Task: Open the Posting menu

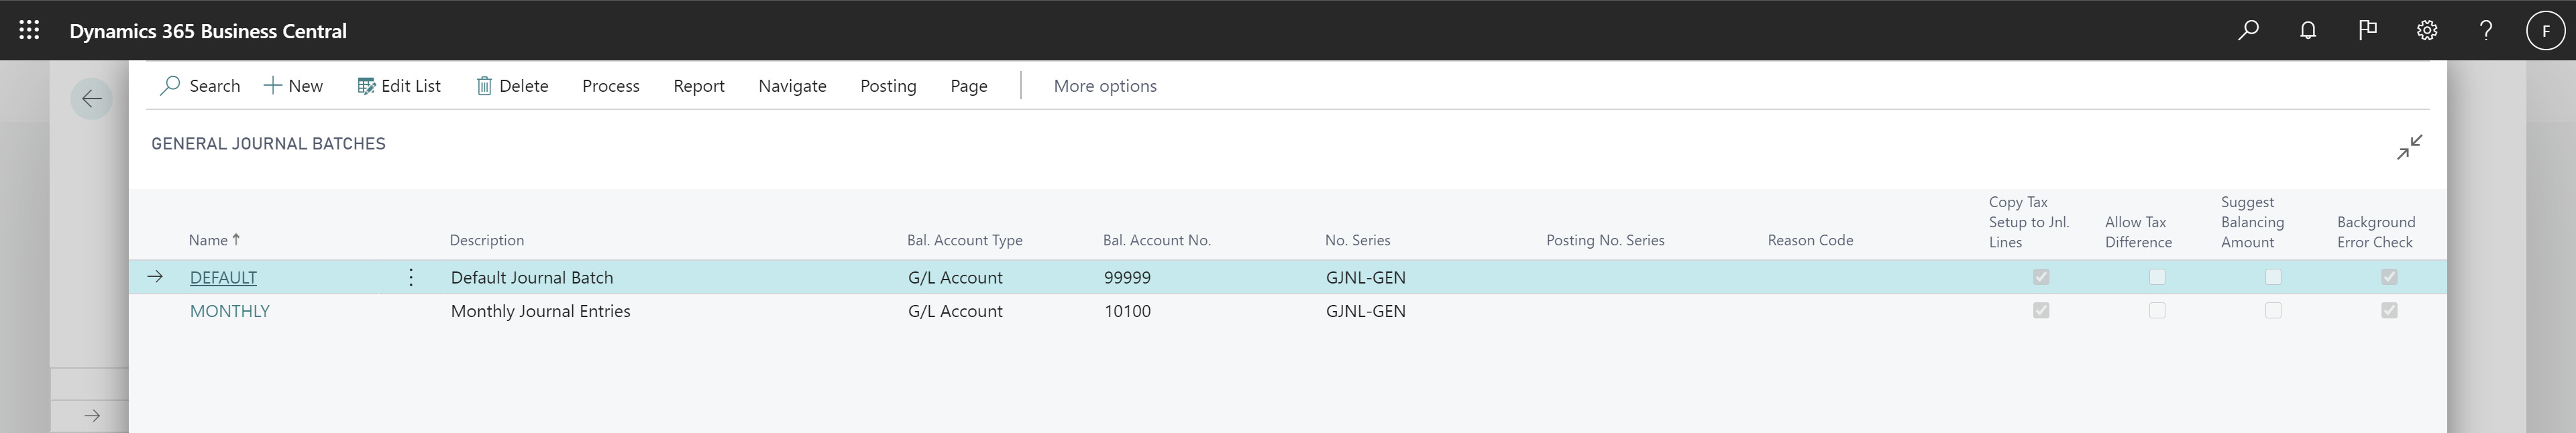Action: 888,86
